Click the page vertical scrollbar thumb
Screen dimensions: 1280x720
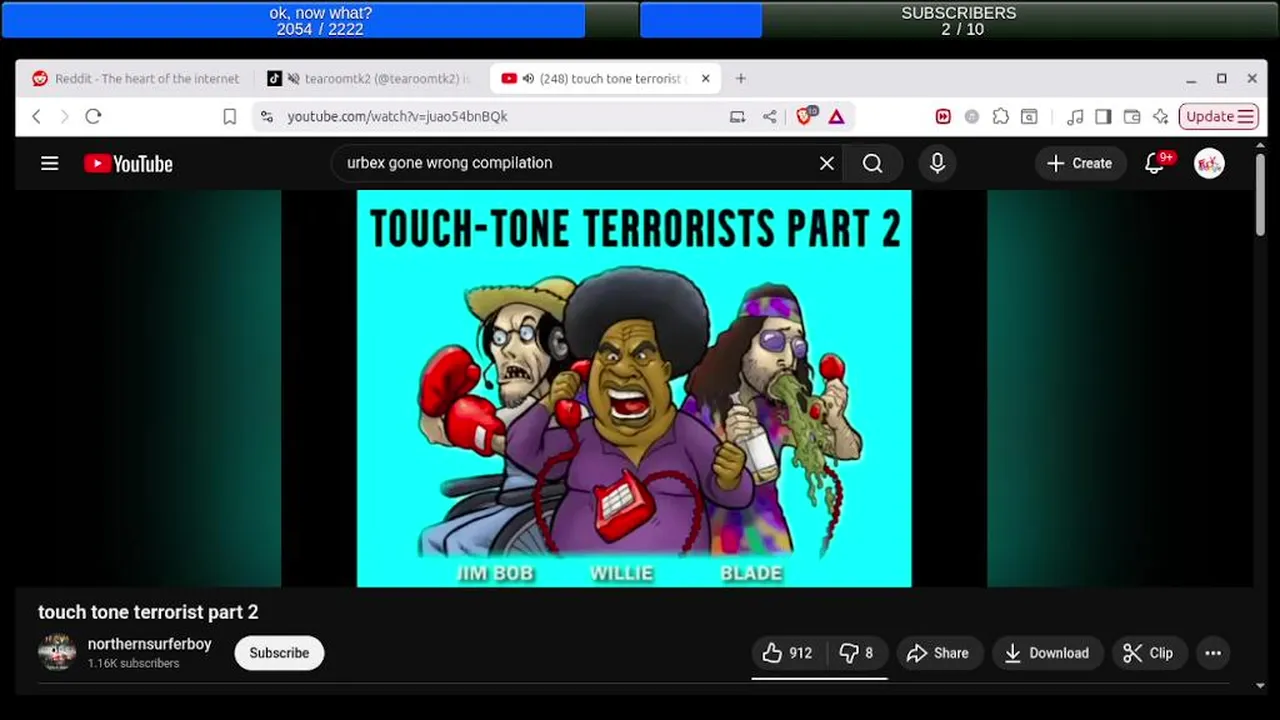click(x=1260, y=194)
